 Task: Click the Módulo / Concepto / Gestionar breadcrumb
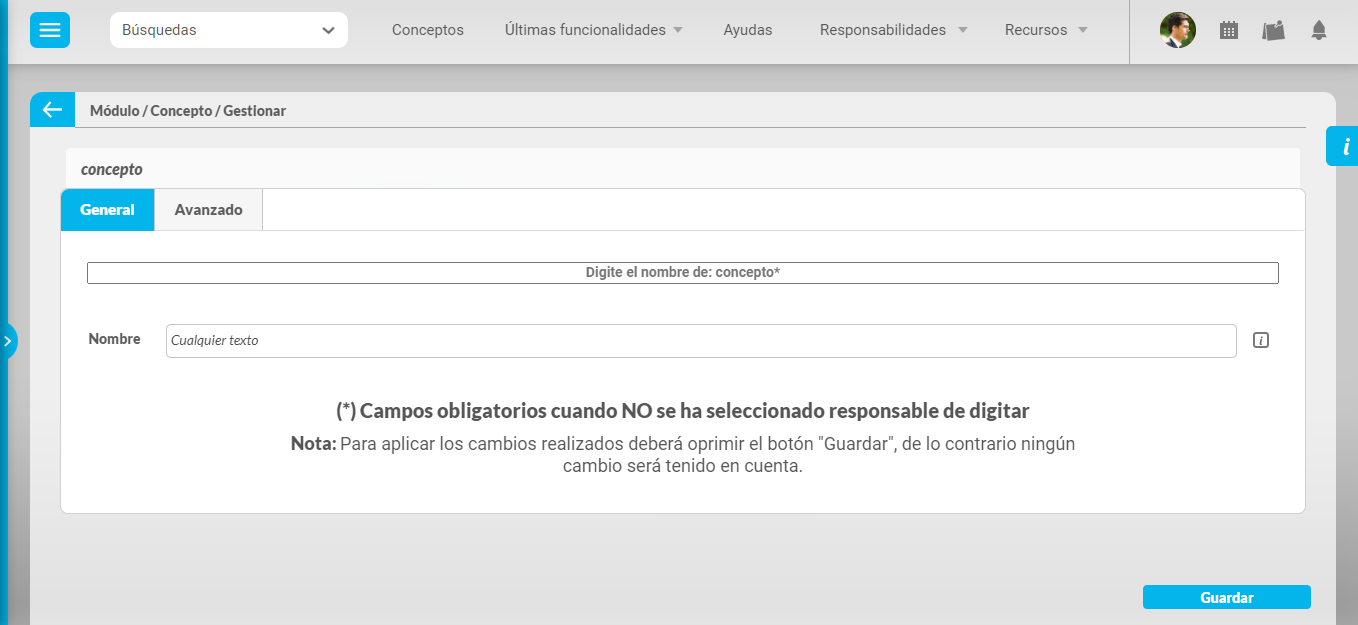pyautogui.click(x=188, y=111)
